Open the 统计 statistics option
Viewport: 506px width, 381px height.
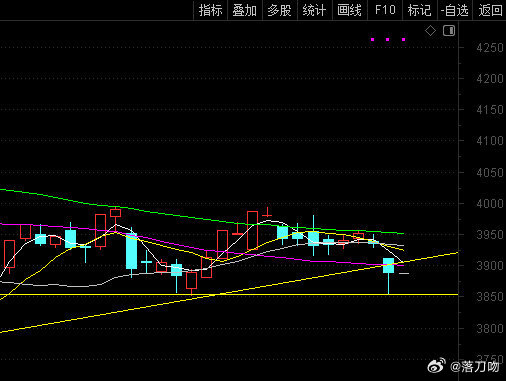point(314,10)
